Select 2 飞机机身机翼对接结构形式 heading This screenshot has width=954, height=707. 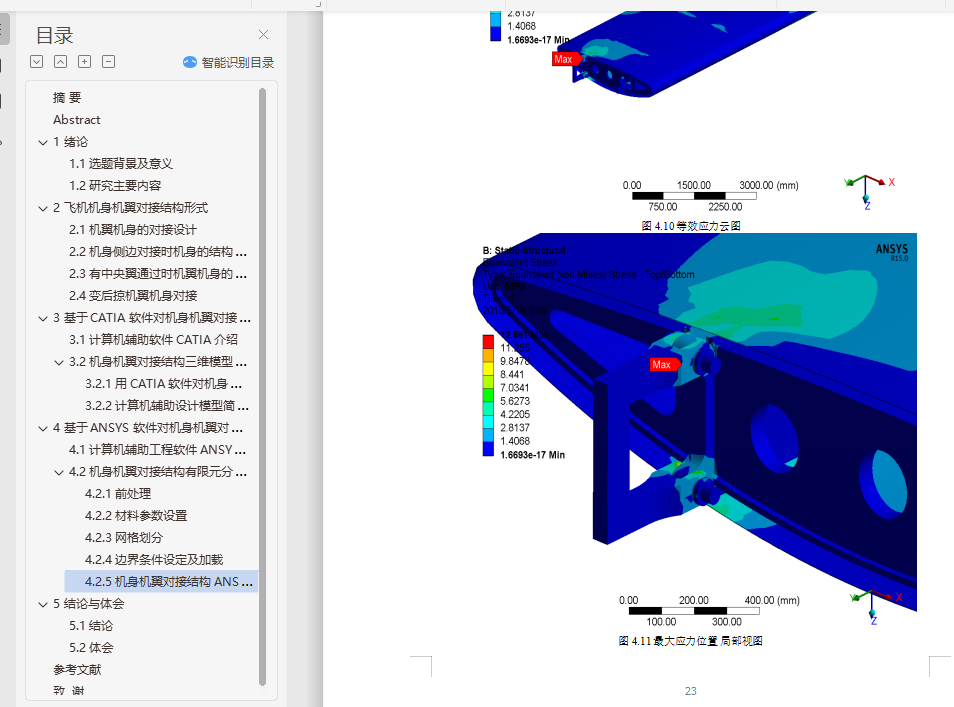[130, 207]
